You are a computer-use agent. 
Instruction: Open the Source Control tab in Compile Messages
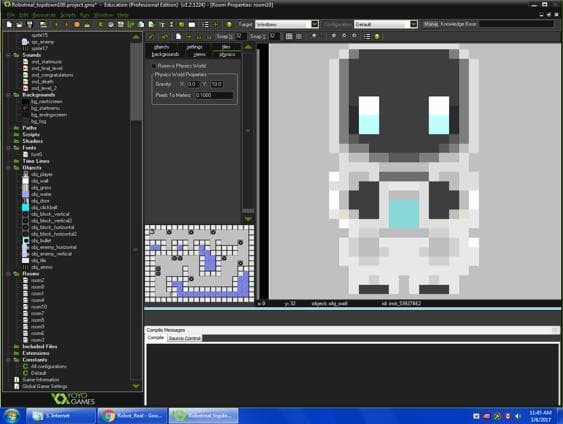184,339
